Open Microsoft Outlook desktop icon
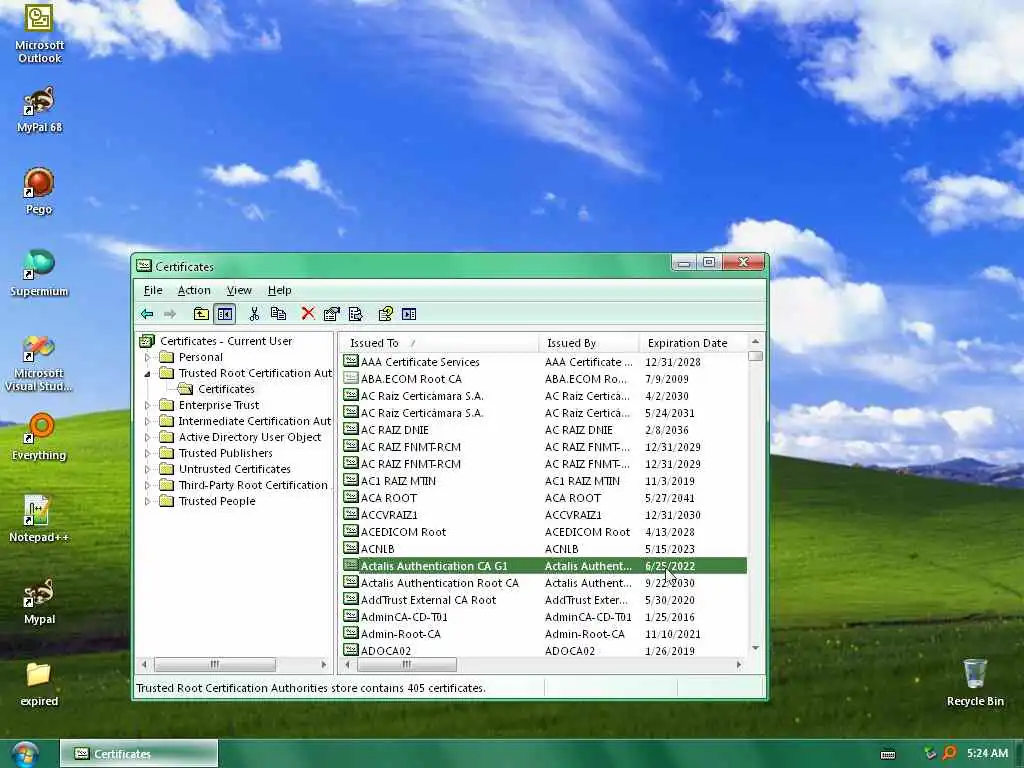Image resolution: width=1024 pixels, height=768 pixels. 39,33
